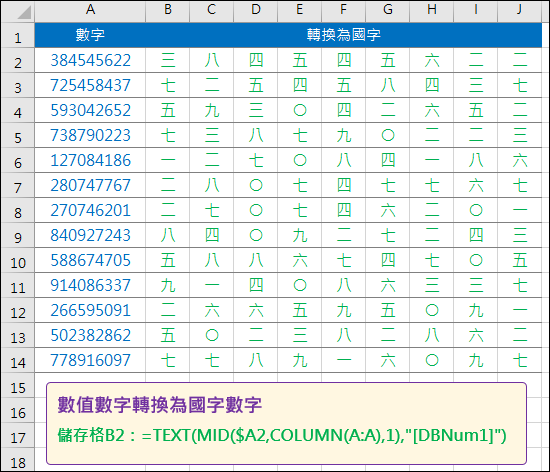Select column J header

tap(519, 11)
